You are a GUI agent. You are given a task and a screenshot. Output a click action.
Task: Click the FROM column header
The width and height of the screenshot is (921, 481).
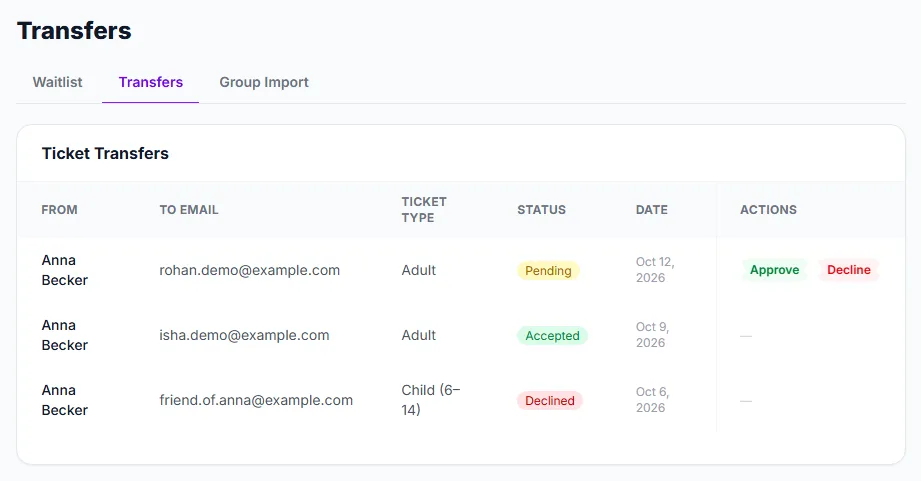point(59,210)
